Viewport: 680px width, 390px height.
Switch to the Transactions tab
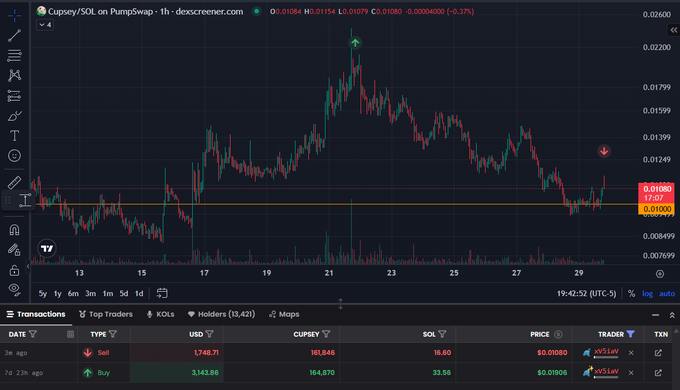[36, 314]
